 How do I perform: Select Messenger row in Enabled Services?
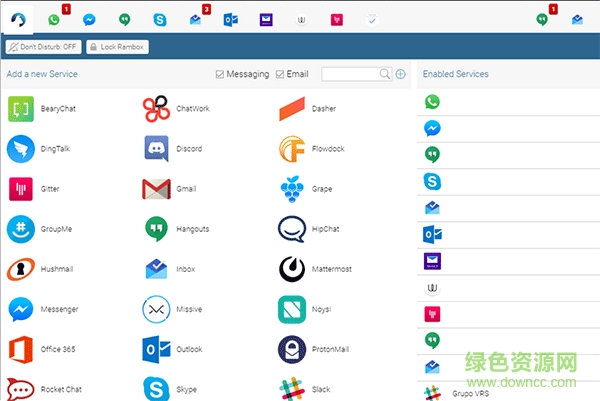[509, 129]
